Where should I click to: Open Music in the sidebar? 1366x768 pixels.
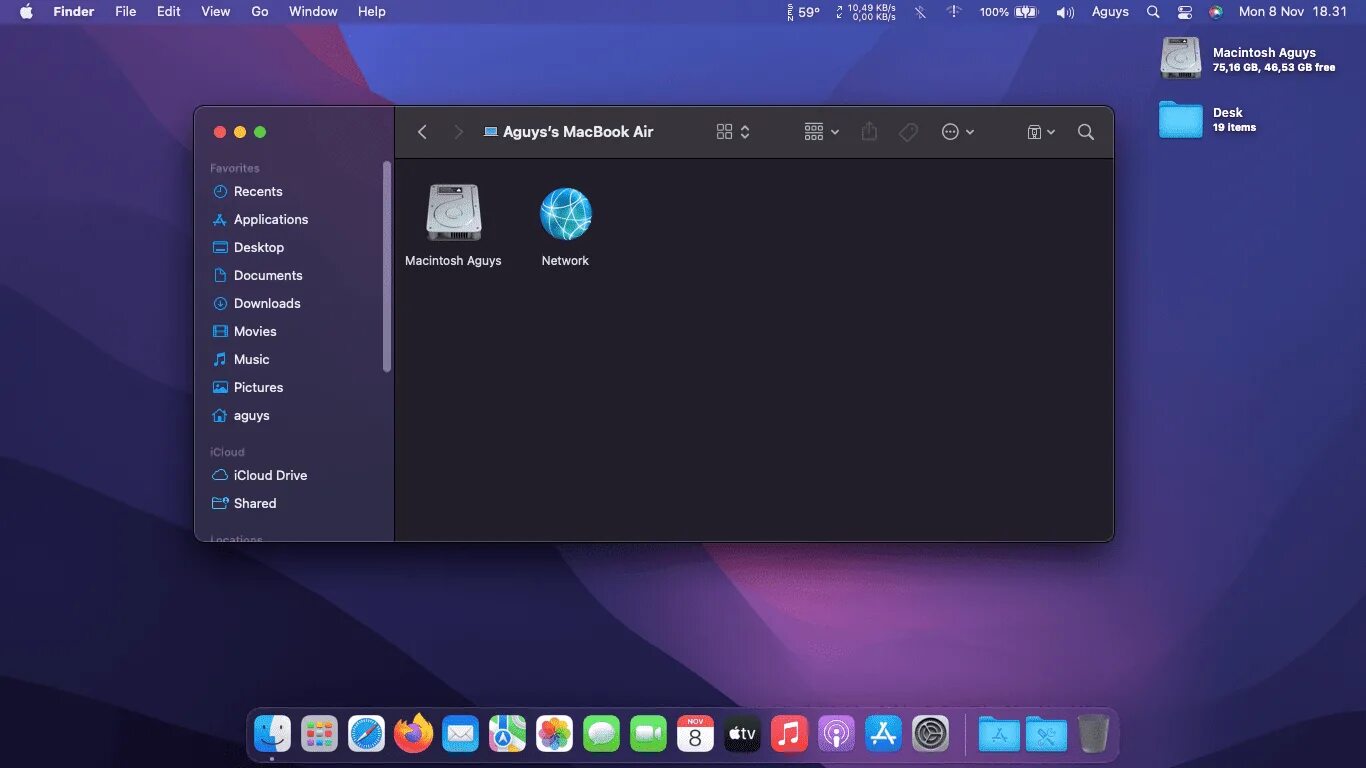pos(241,359)
